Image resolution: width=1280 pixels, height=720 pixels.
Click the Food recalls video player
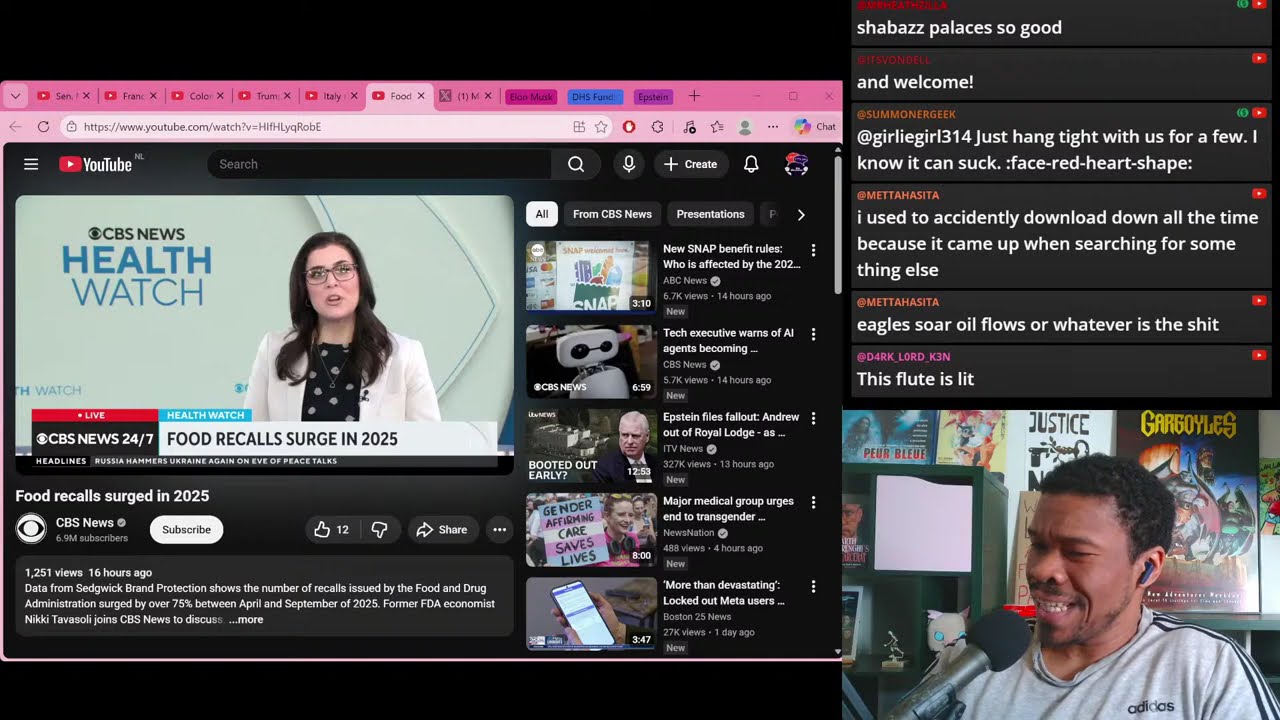click(x=264, y=334)
